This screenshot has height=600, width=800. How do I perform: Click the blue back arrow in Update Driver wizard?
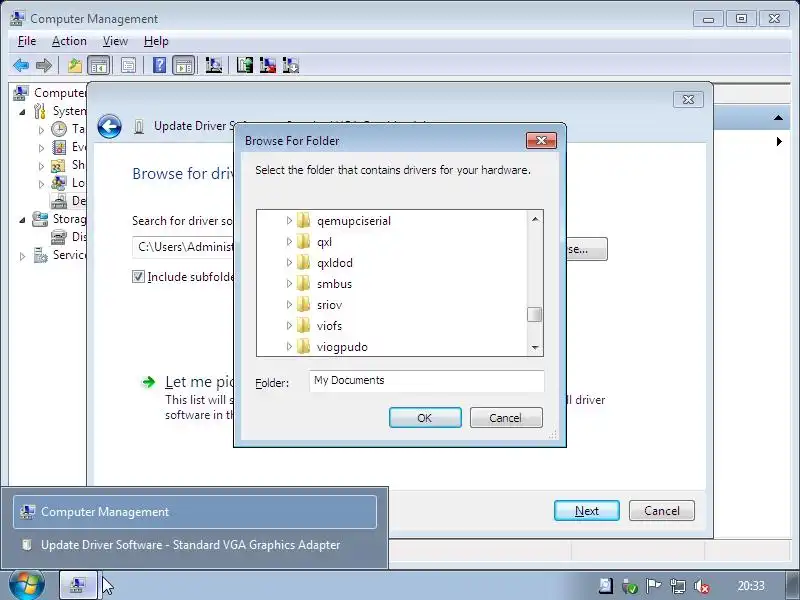[109, 126]
